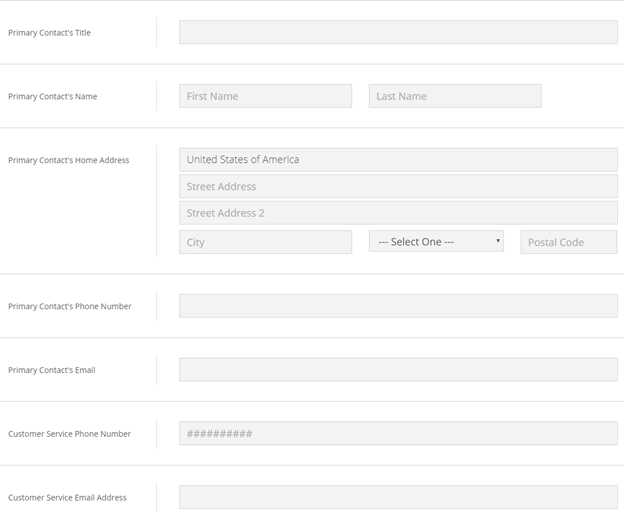Click the Primary Contact's Phone Number input box
Viewport: 624px width, 514px height.
398,306
